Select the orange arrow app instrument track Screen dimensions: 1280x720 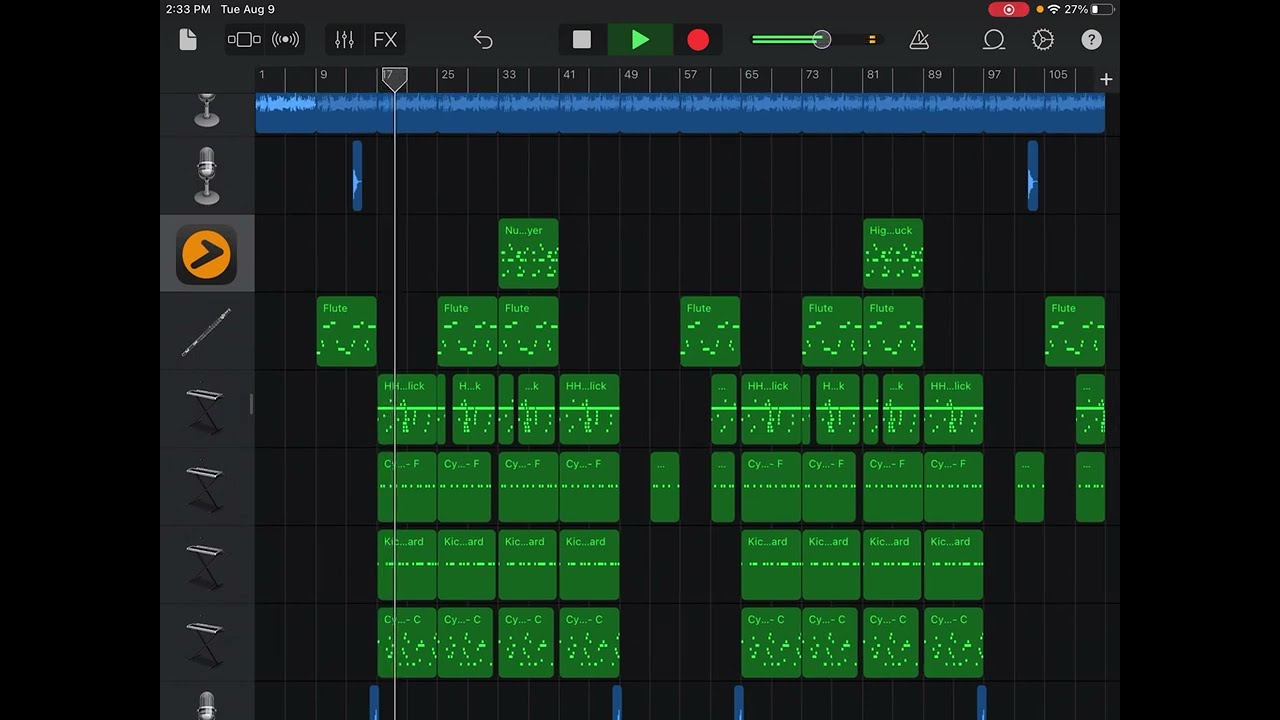207,254
